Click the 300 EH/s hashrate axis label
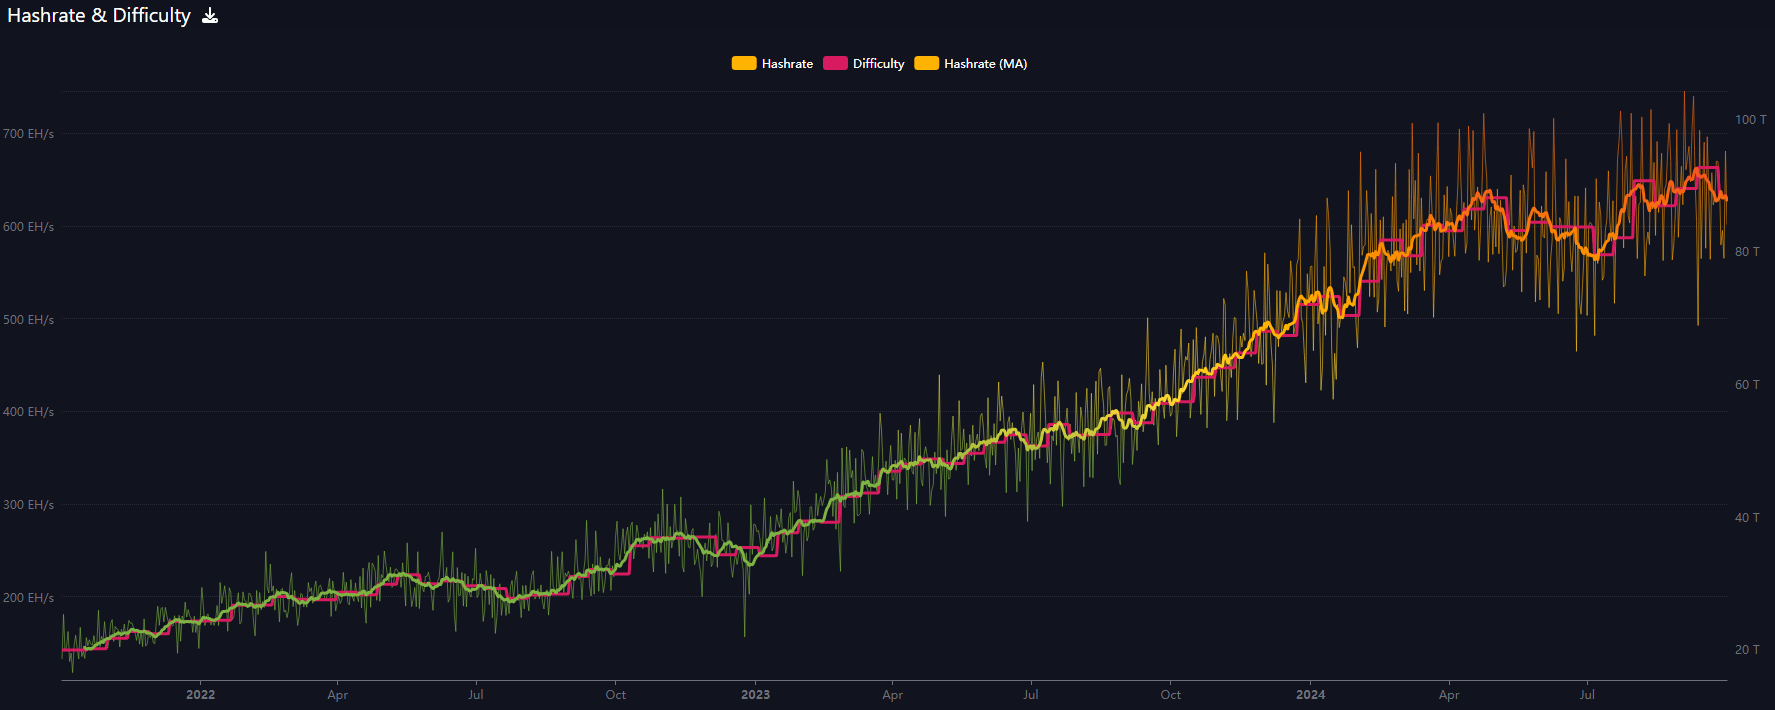The height and width of the screenshot is (710, 1775). click(28, 505)
